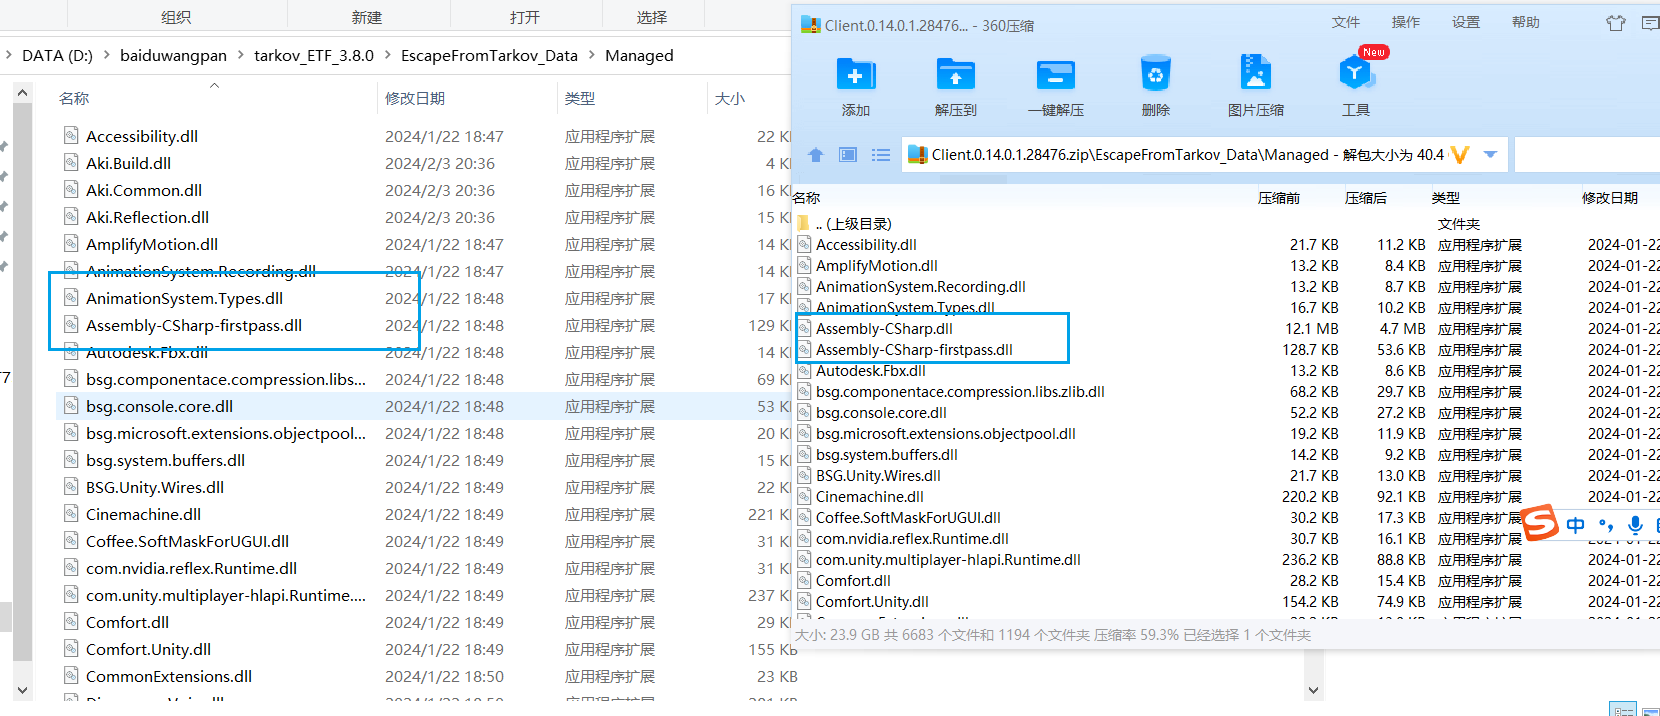Expand the archive path dropdown arrow

1490,155
